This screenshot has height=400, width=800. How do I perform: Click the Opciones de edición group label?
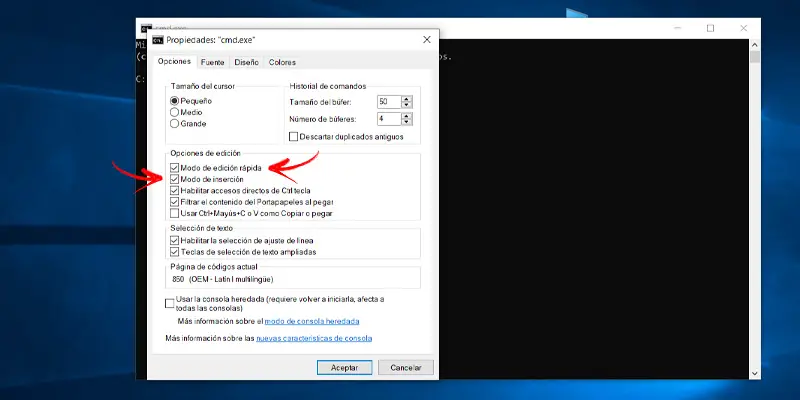click(205, 153)
